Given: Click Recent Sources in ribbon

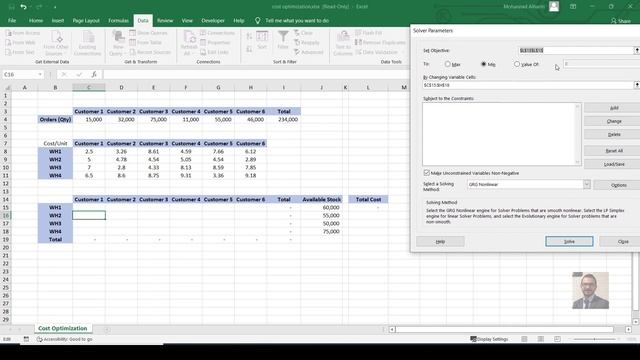Looking at the screenshot, I should tap(150, 52).
